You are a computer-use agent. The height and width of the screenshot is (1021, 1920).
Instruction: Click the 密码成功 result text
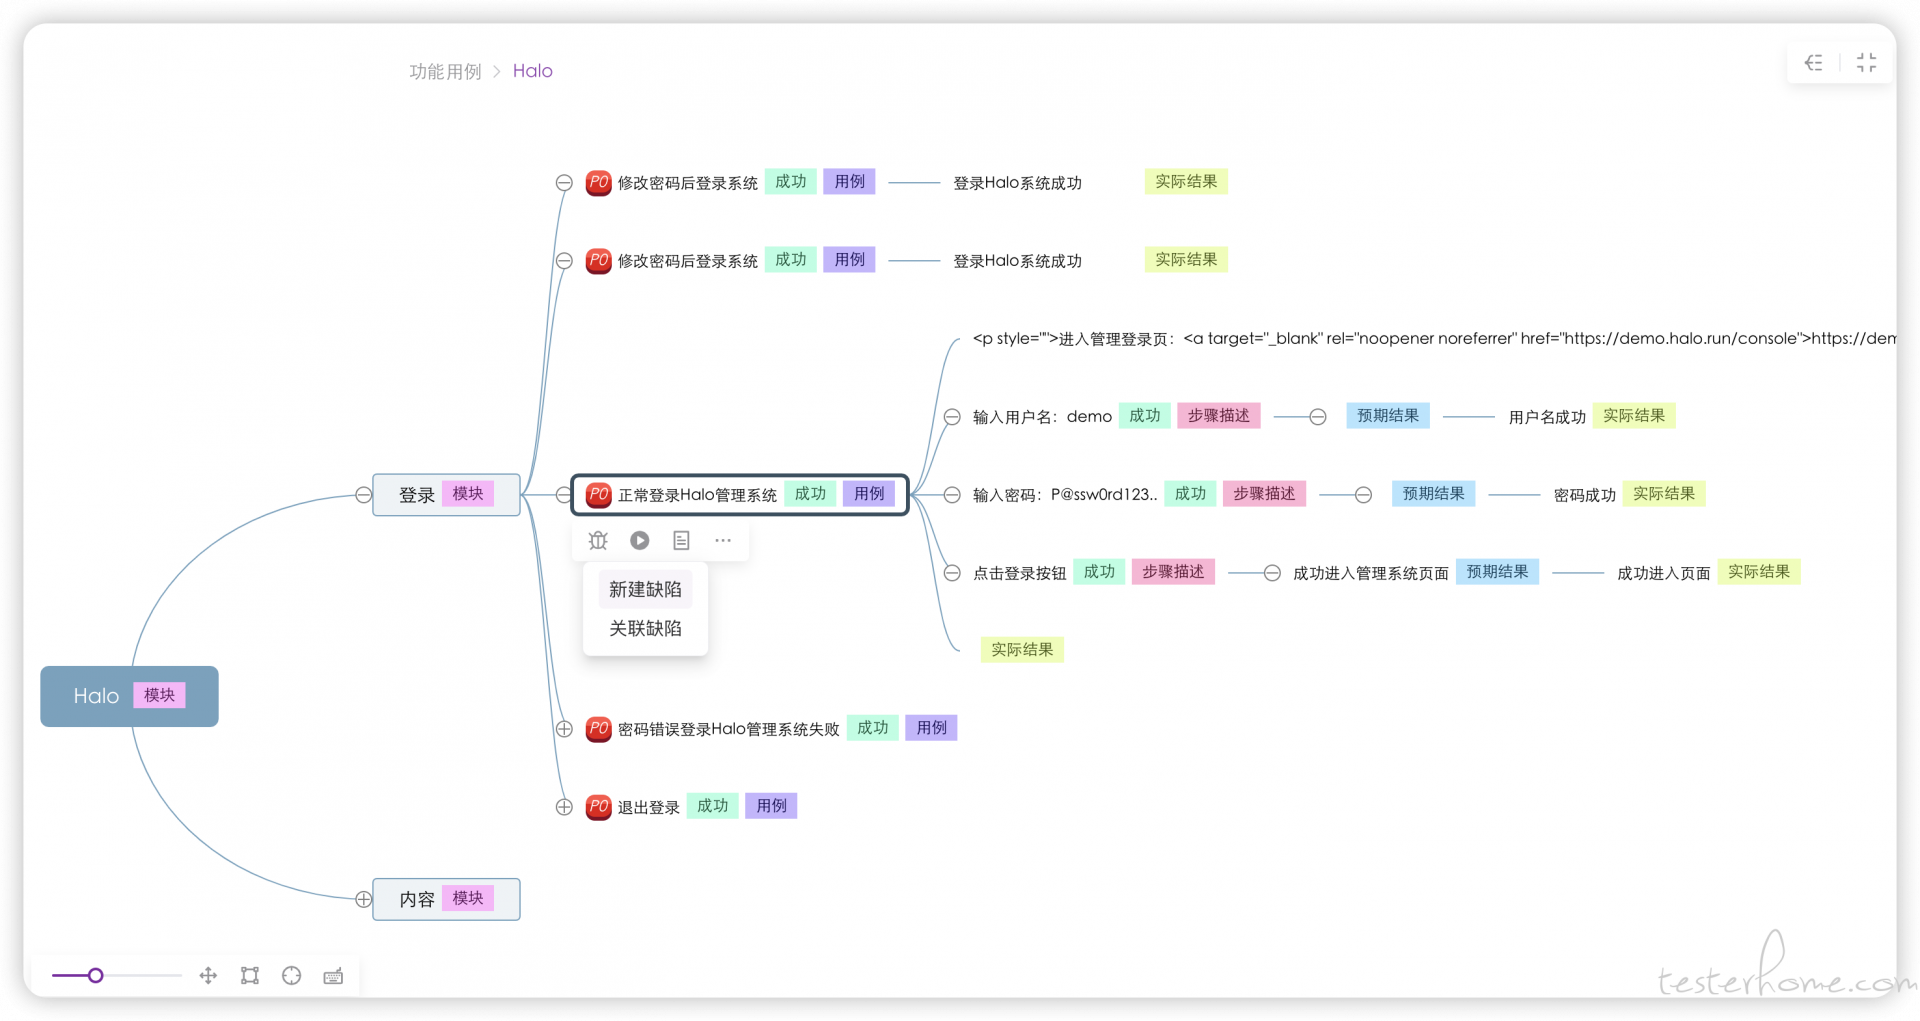pos(1584,495)
